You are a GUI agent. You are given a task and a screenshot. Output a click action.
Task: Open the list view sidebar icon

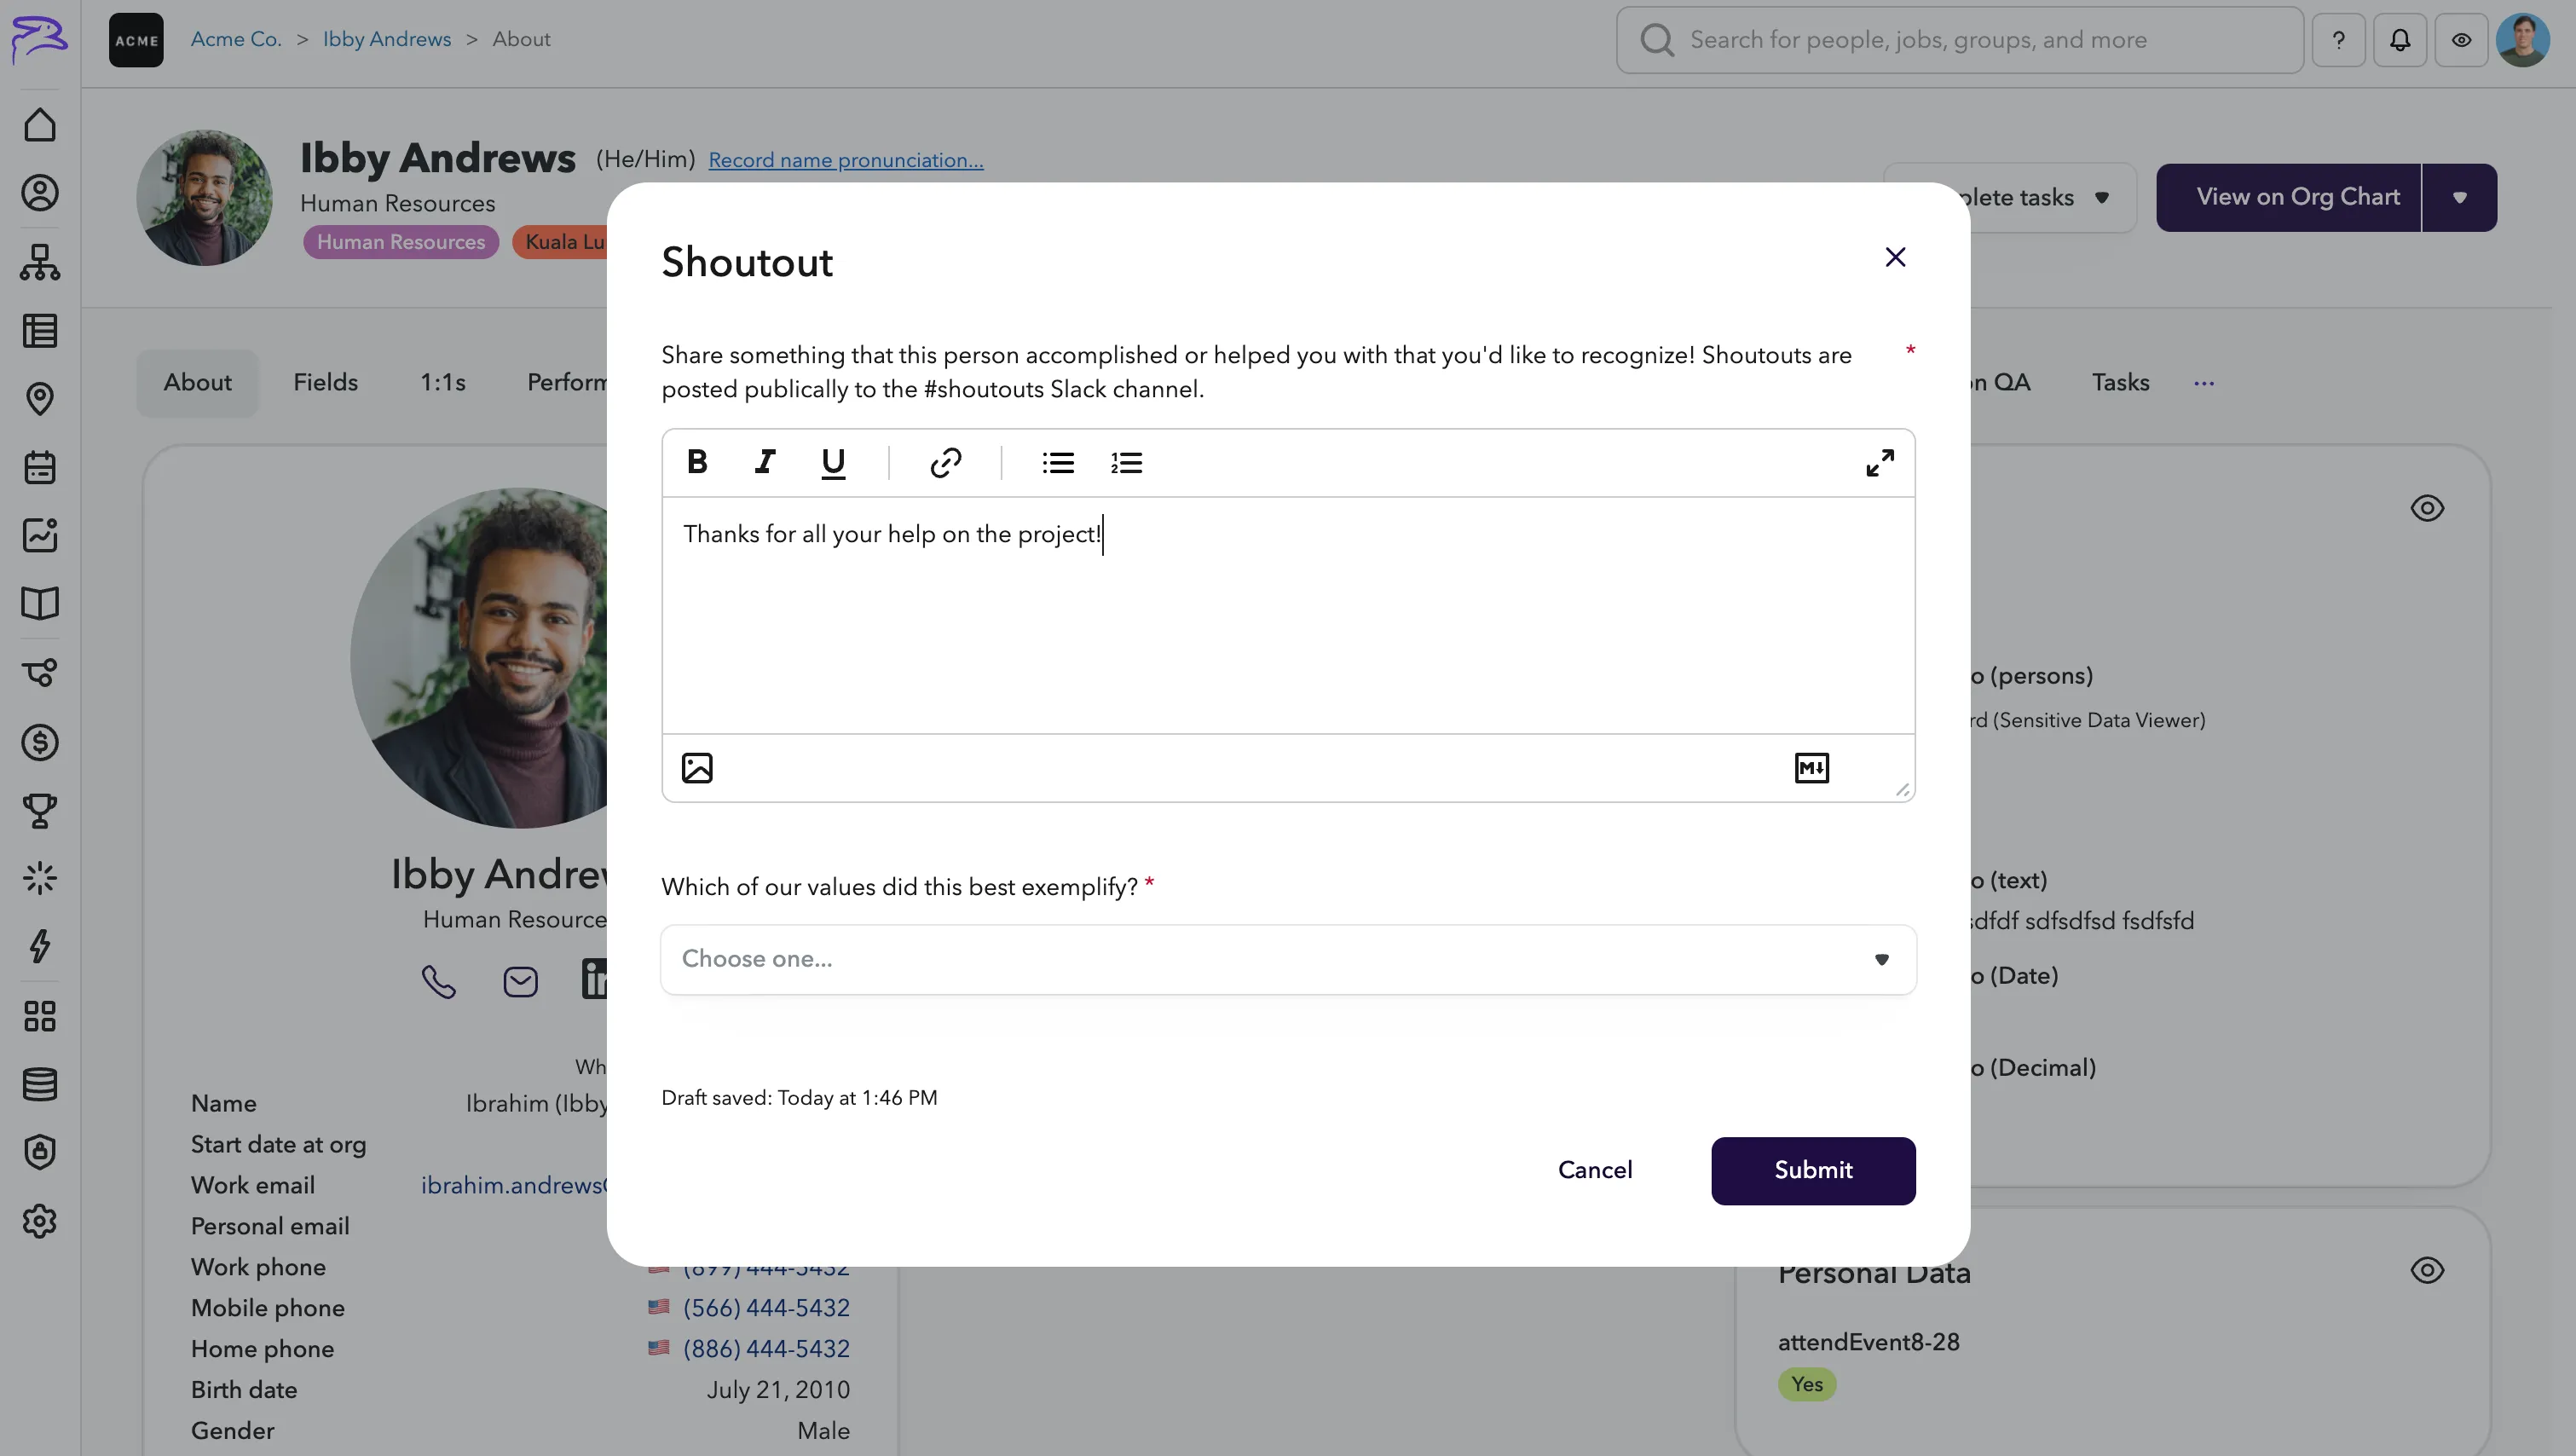(40, 331)
